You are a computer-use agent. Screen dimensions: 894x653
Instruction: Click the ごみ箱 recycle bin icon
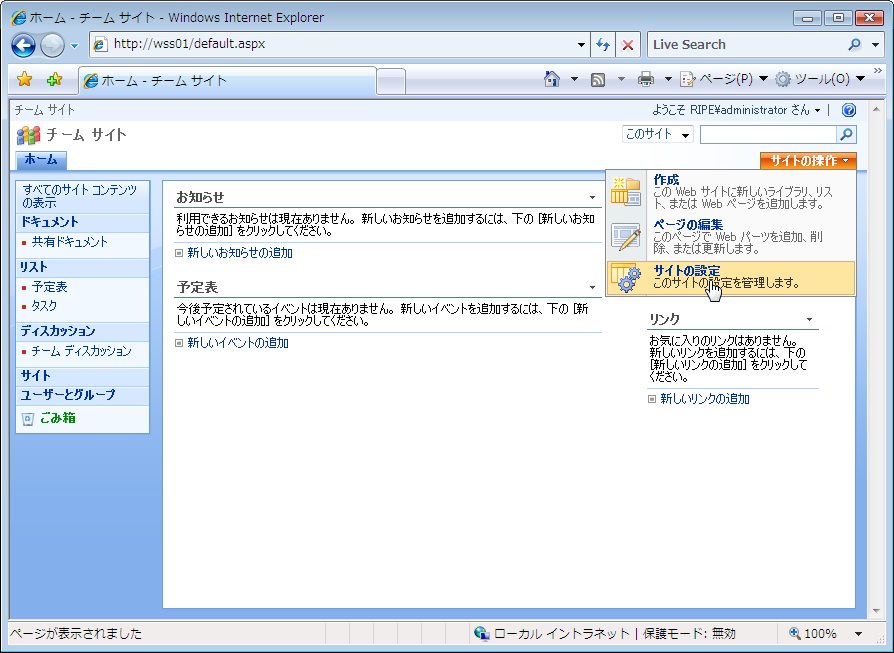(x=27, y=419)
